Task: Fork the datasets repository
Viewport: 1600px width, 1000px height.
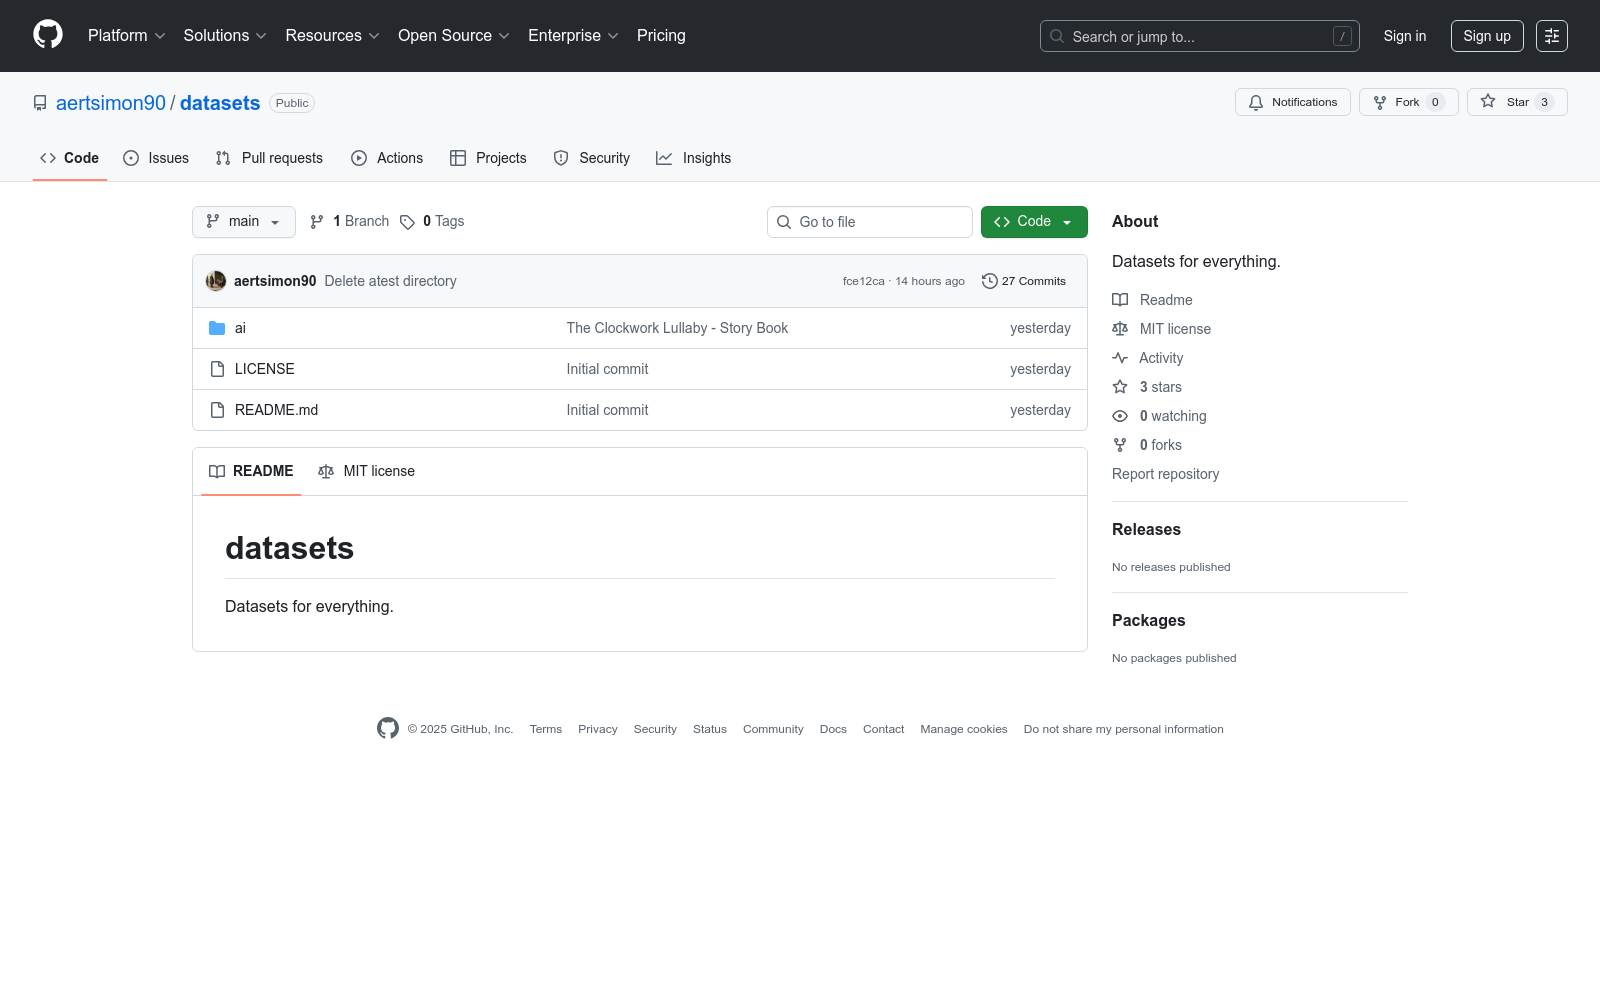Action: coord(1409,102)
